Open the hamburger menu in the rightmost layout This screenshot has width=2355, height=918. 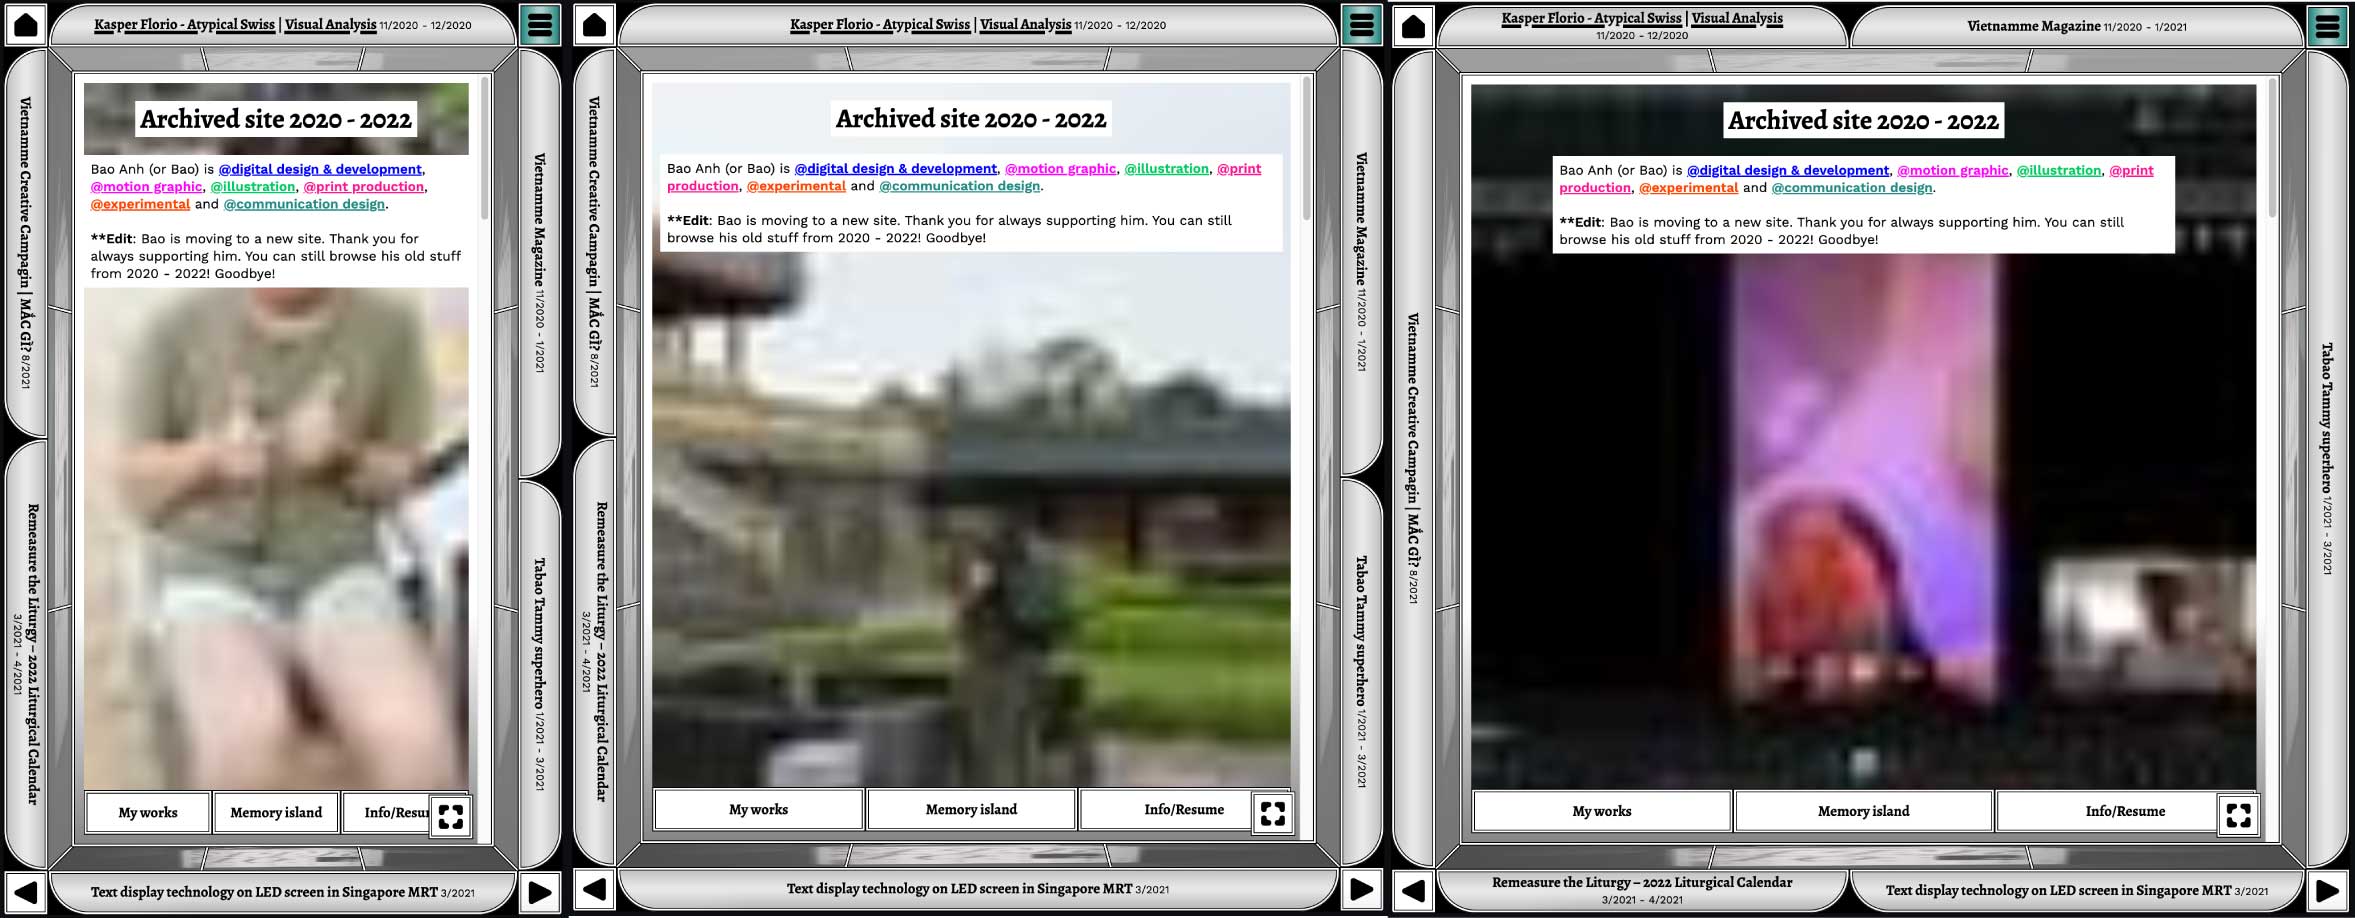(x=2327, y=26)
